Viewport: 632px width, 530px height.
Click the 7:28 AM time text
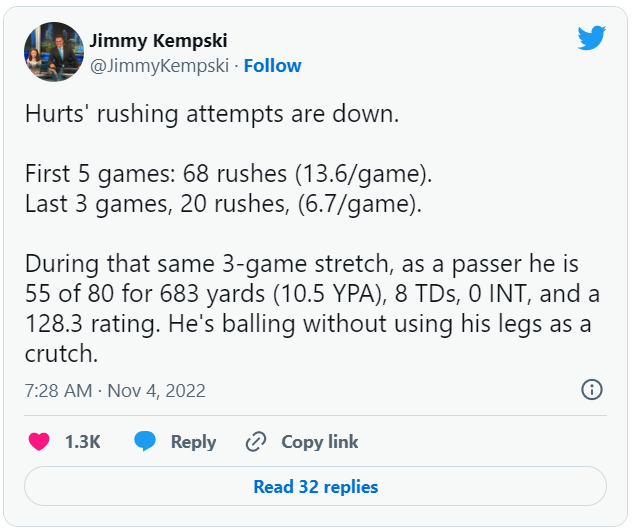pyautogui.click(x=58, y=390)
